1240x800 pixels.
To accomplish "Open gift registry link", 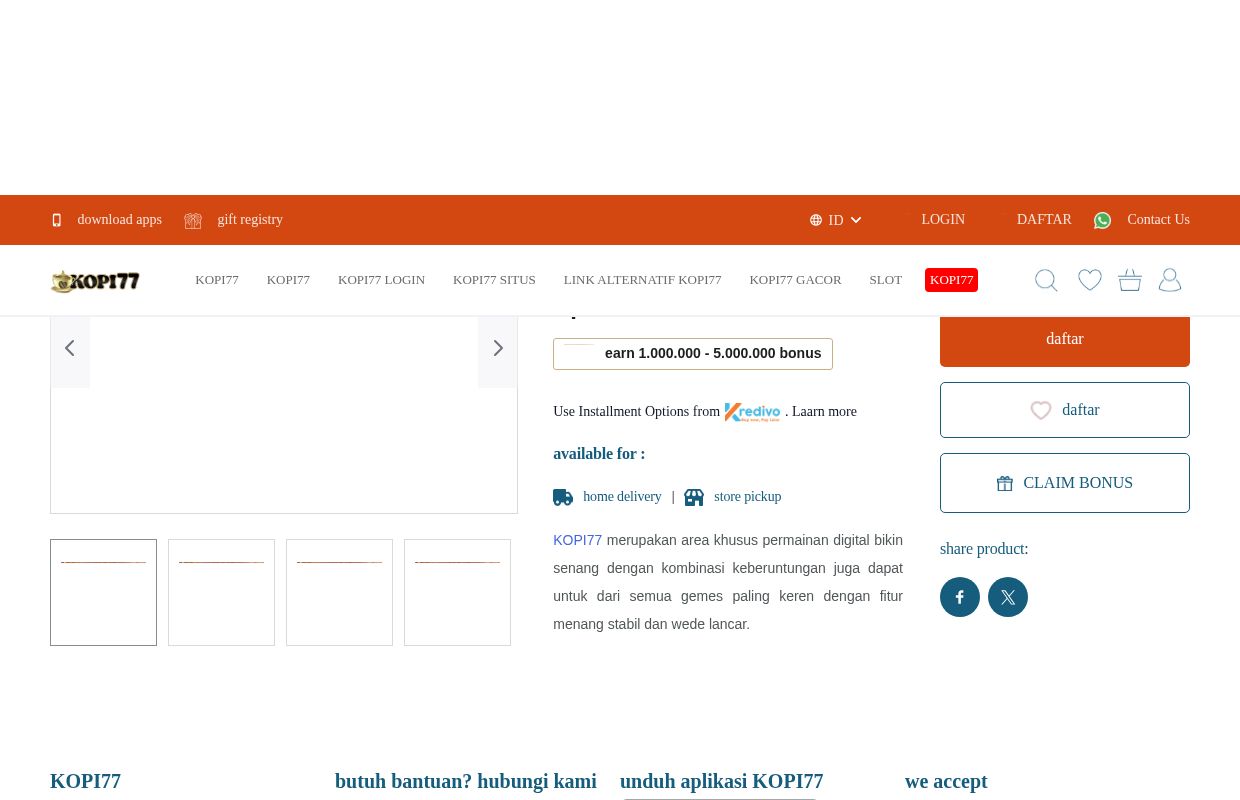I will coord(250,220).
